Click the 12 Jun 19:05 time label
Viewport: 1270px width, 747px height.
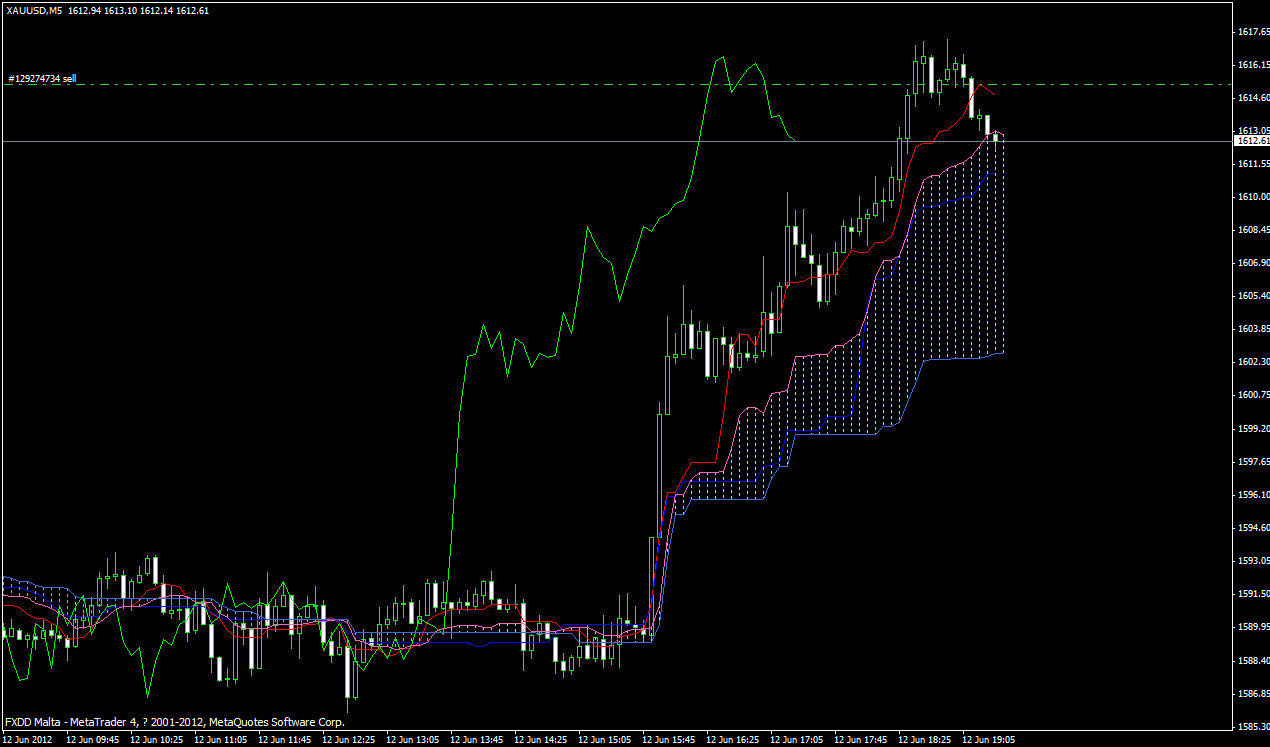[990, 740]
